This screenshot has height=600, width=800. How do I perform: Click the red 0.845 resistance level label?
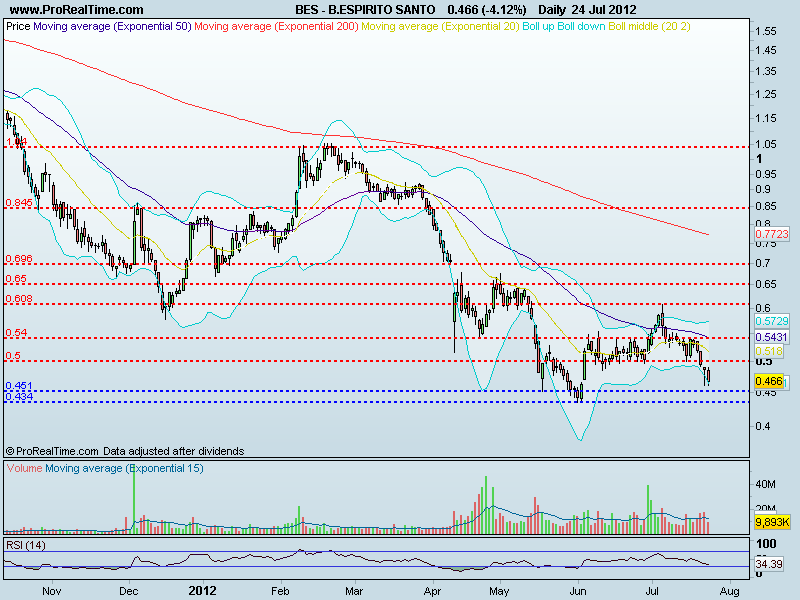click(x=19, y=203)
